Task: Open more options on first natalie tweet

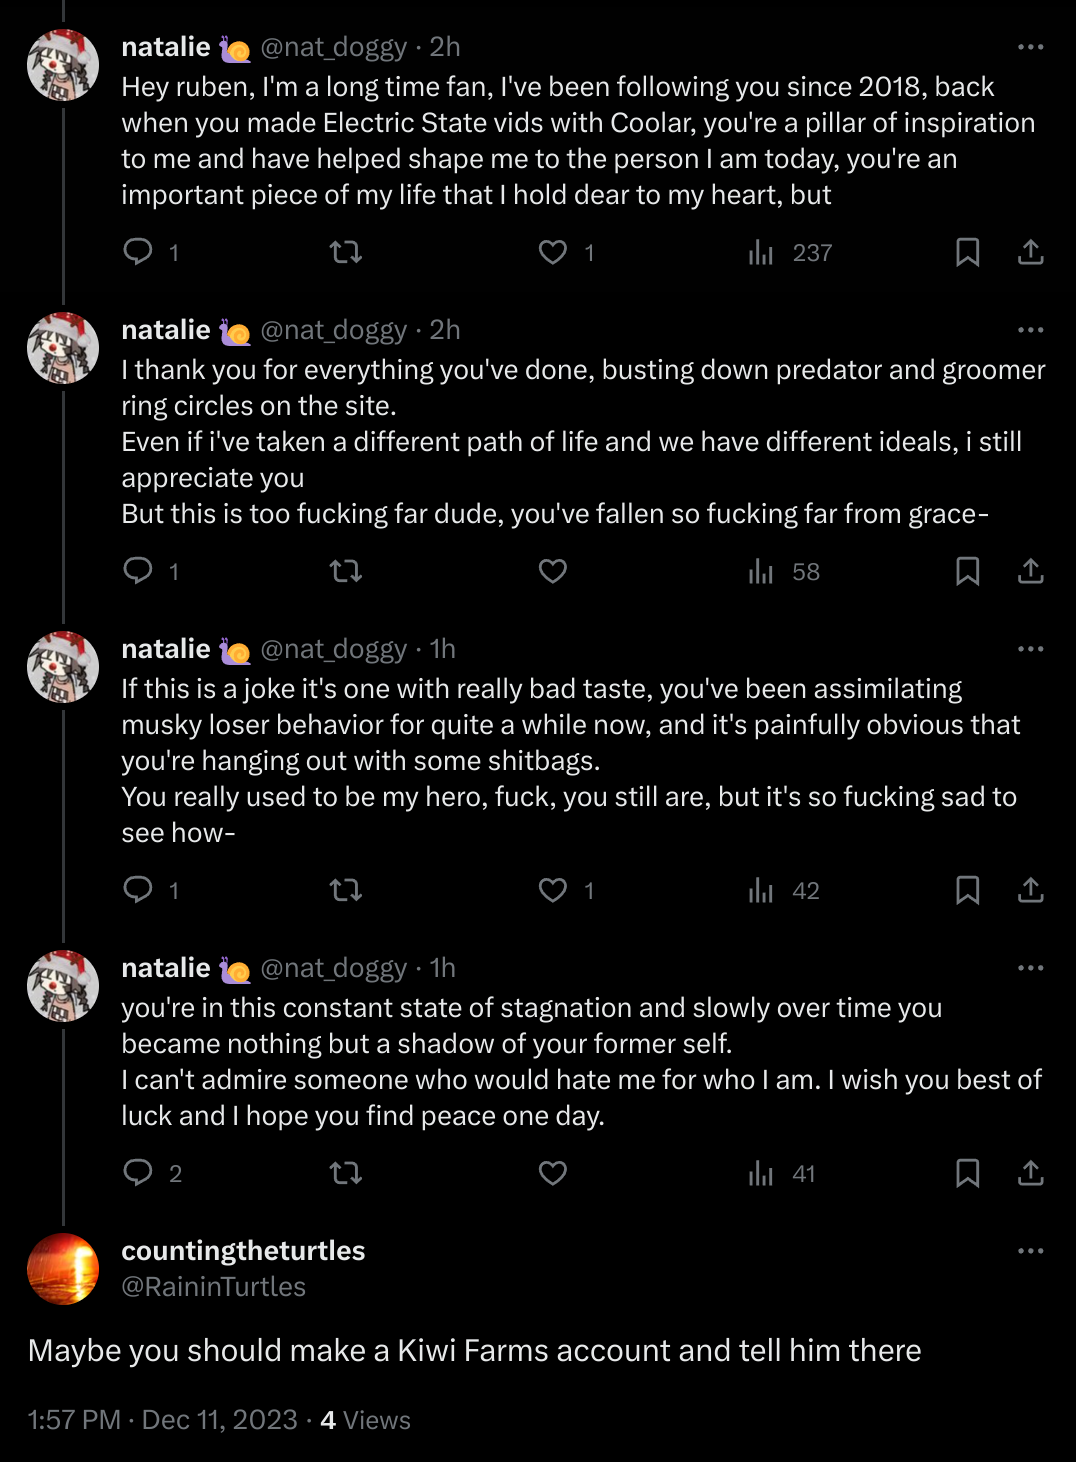Action: [1030, 47]
